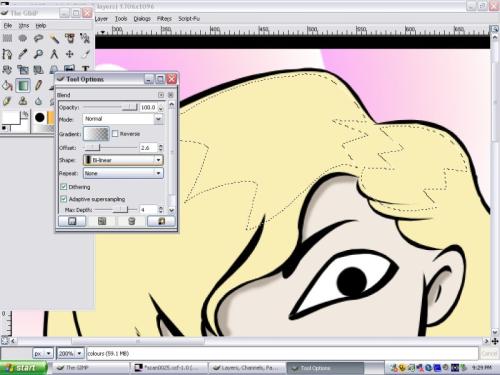The image size is (500, 375).
Task: Select the Move tool
Action: pyautogui.click(x=70, y=54)
